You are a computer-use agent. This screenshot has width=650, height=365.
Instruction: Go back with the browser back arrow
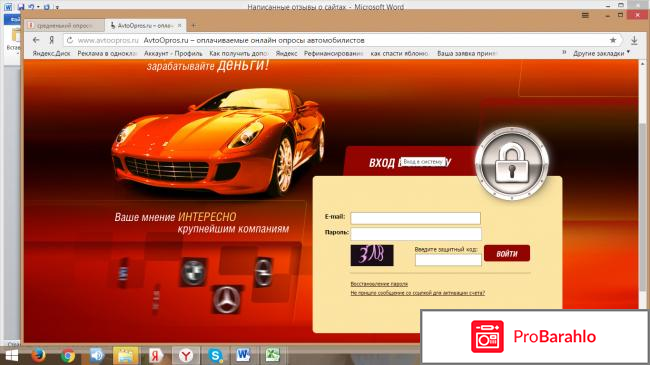tap(36, 40)
